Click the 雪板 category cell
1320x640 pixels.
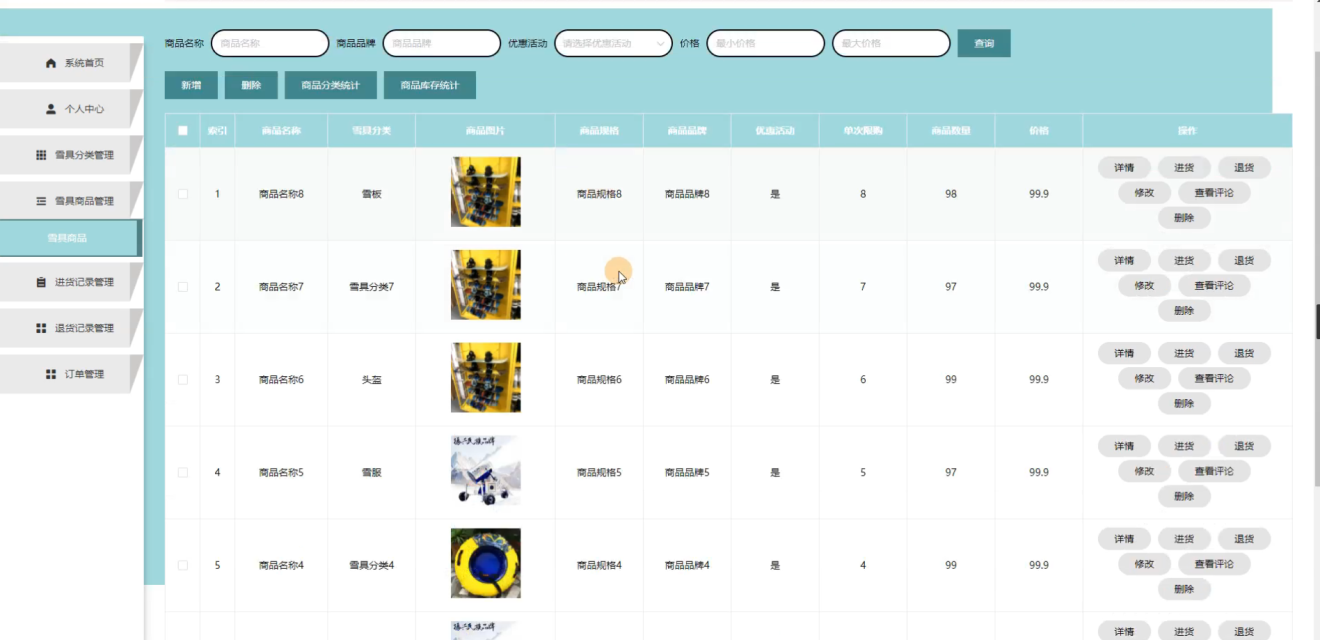coord(371,194)
